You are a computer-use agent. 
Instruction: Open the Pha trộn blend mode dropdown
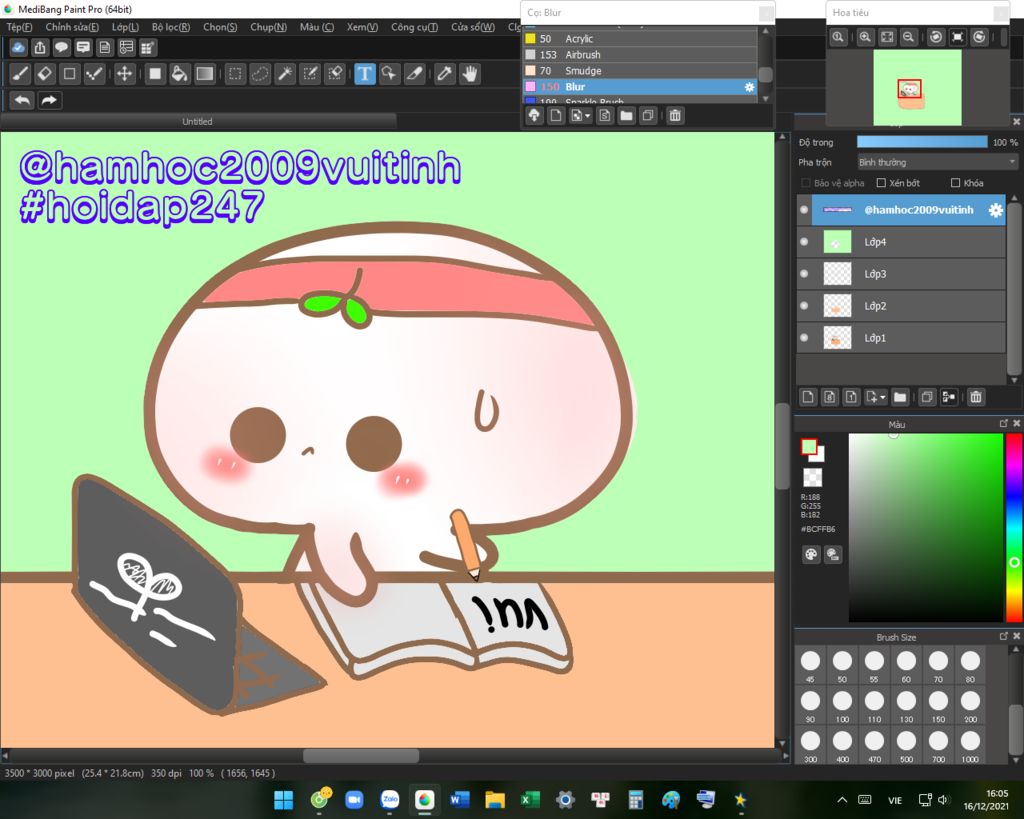tap(938, 162)
